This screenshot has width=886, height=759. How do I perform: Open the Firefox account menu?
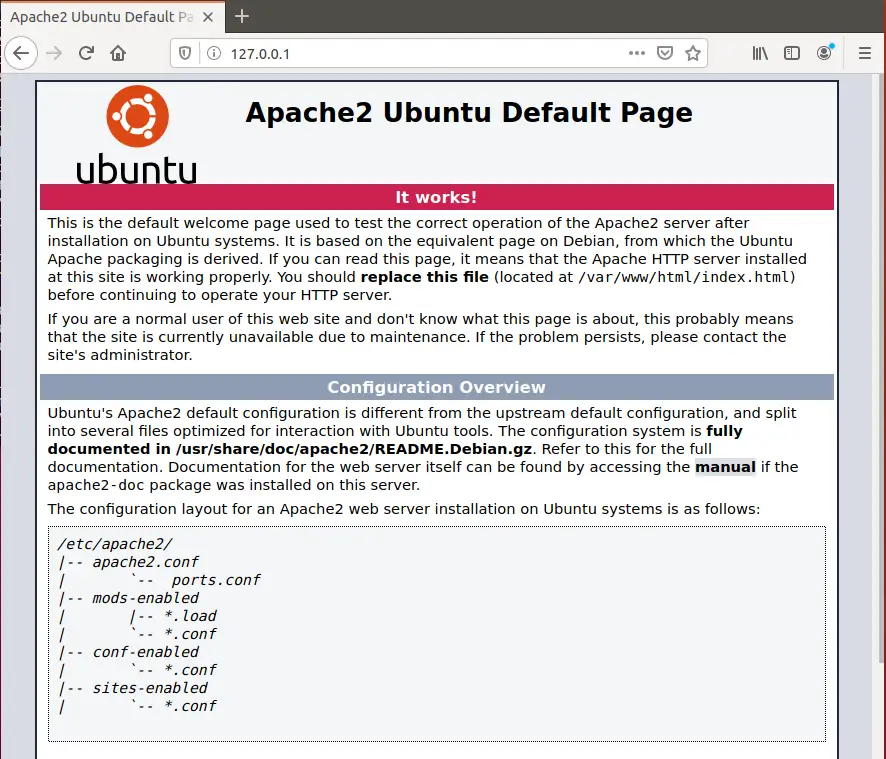click(x=824, y=53)
